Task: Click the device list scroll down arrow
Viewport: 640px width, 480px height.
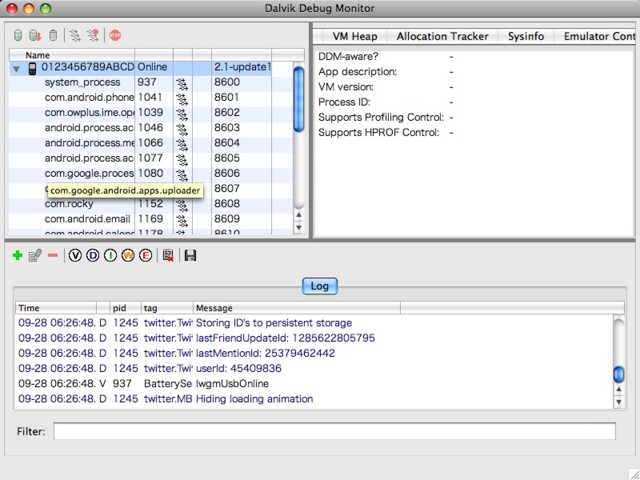Action: pos(299,228)
